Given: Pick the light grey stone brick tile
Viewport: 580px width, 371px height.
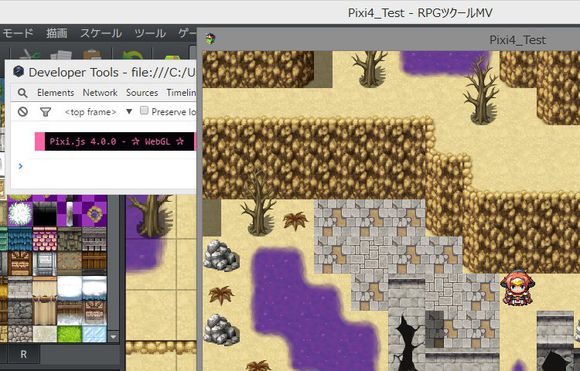Looking at the screenshot, I should (20, 289).
